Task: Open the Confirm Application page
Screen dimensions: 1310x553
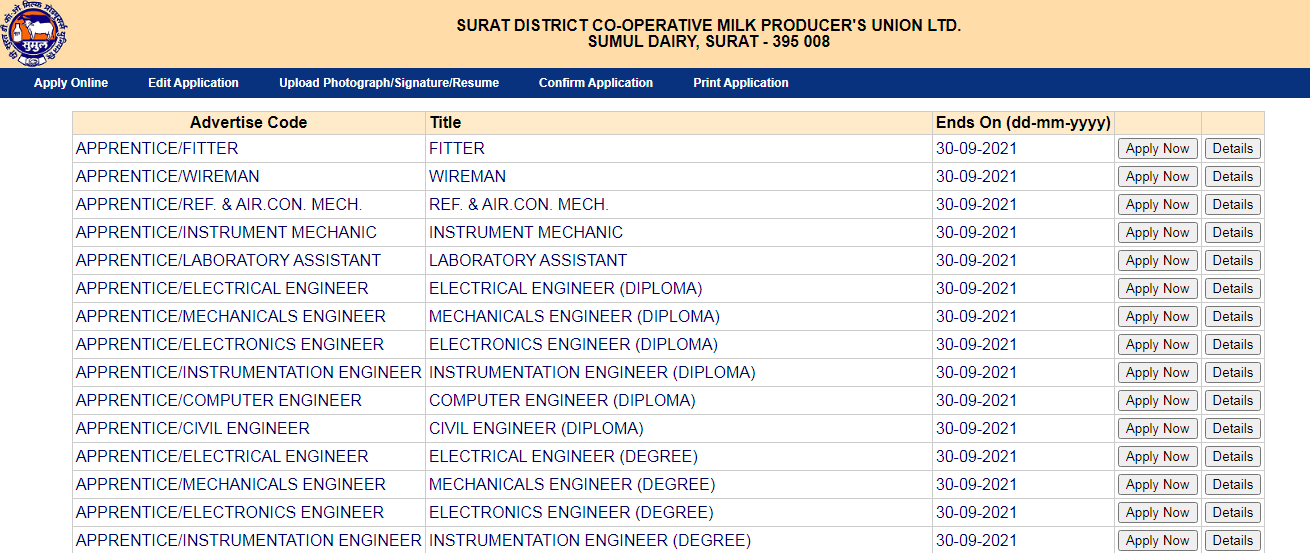Action: [596, 83]
